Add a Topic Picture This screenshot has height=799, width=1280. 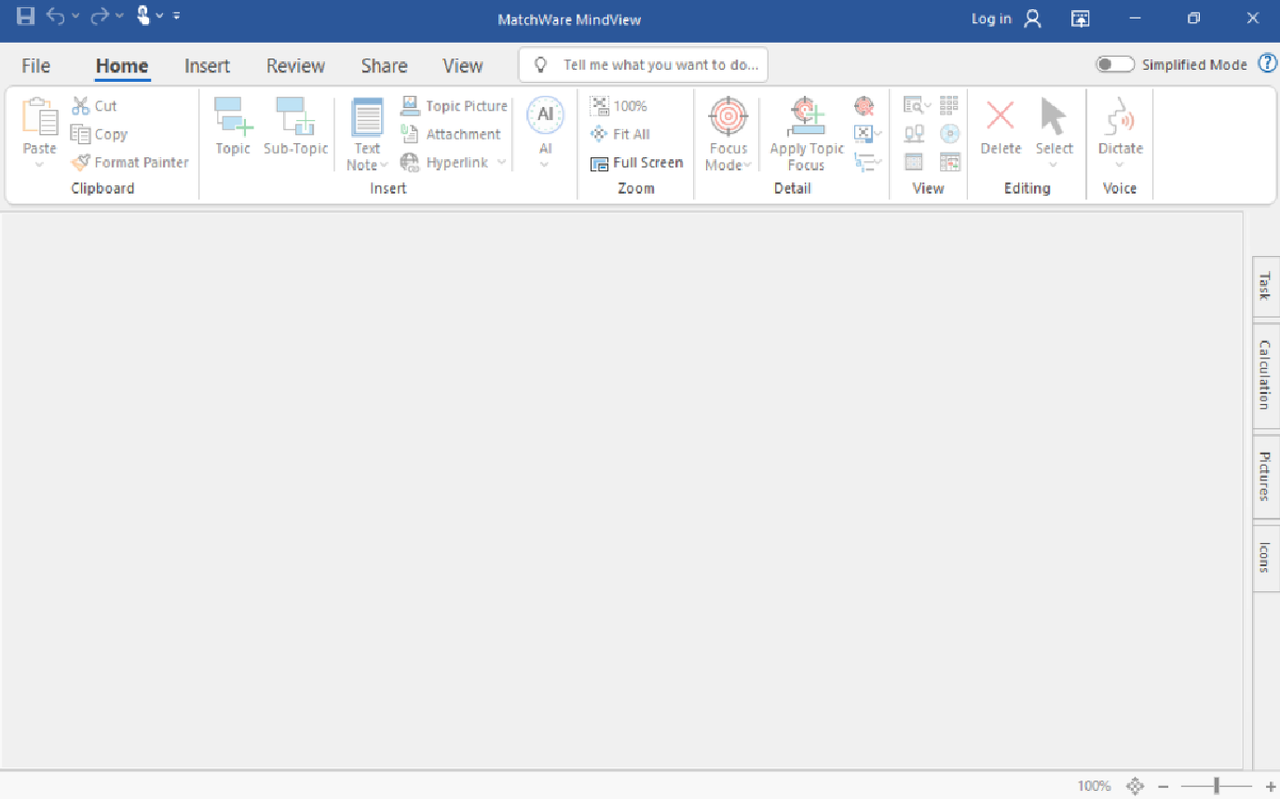pos(454,106)
